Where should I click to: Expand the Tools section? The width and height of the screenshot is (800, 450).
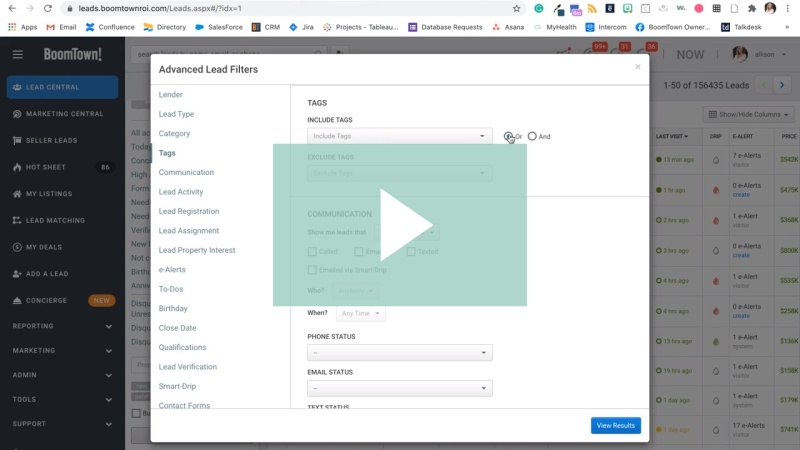coord(62,399)
